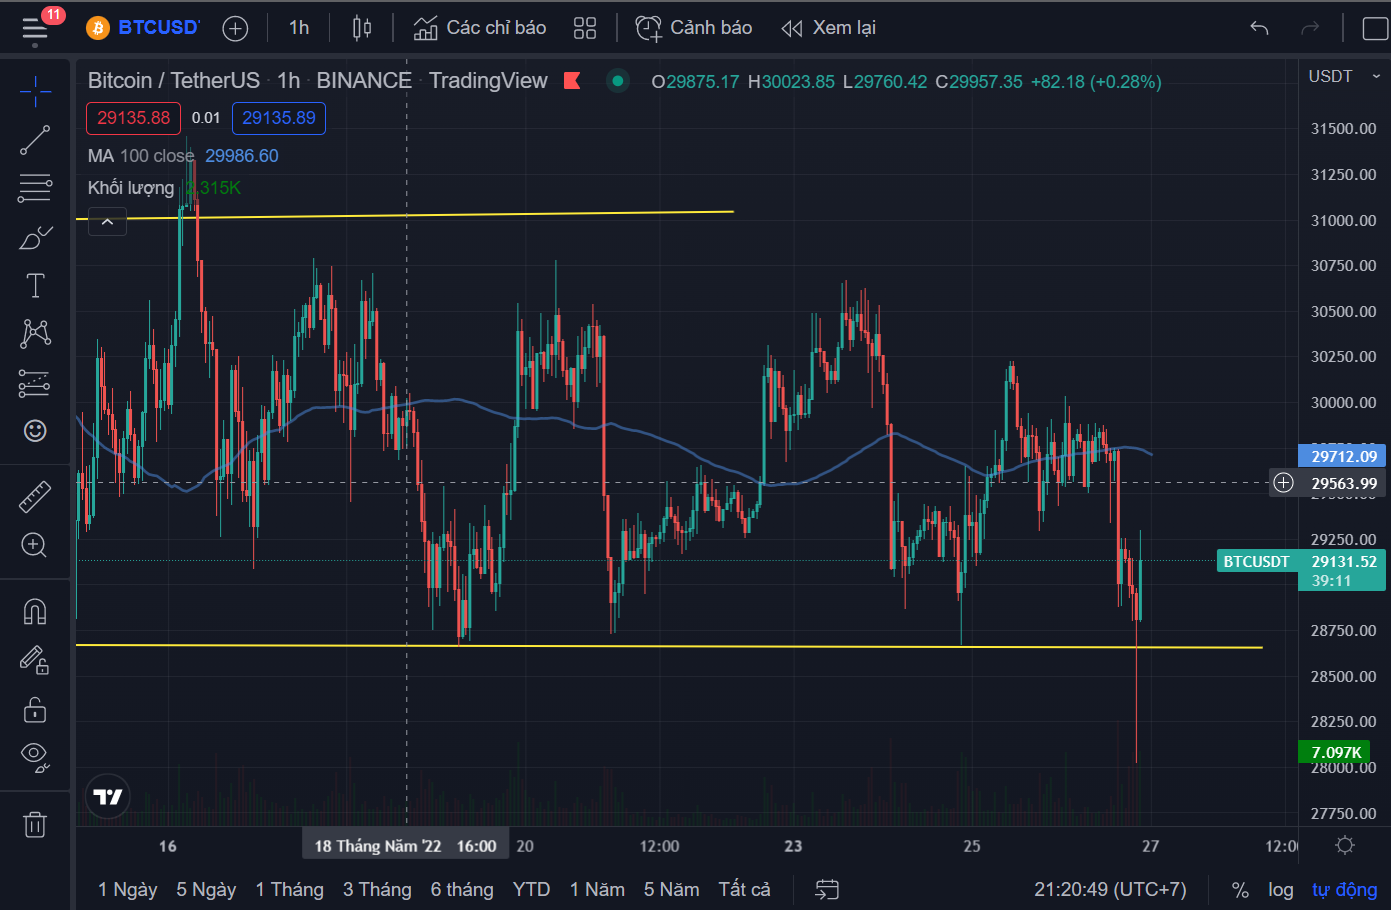Select MA 100 close indicator legend
Viewport: 1391px width, 910px height.
[141, 156]
